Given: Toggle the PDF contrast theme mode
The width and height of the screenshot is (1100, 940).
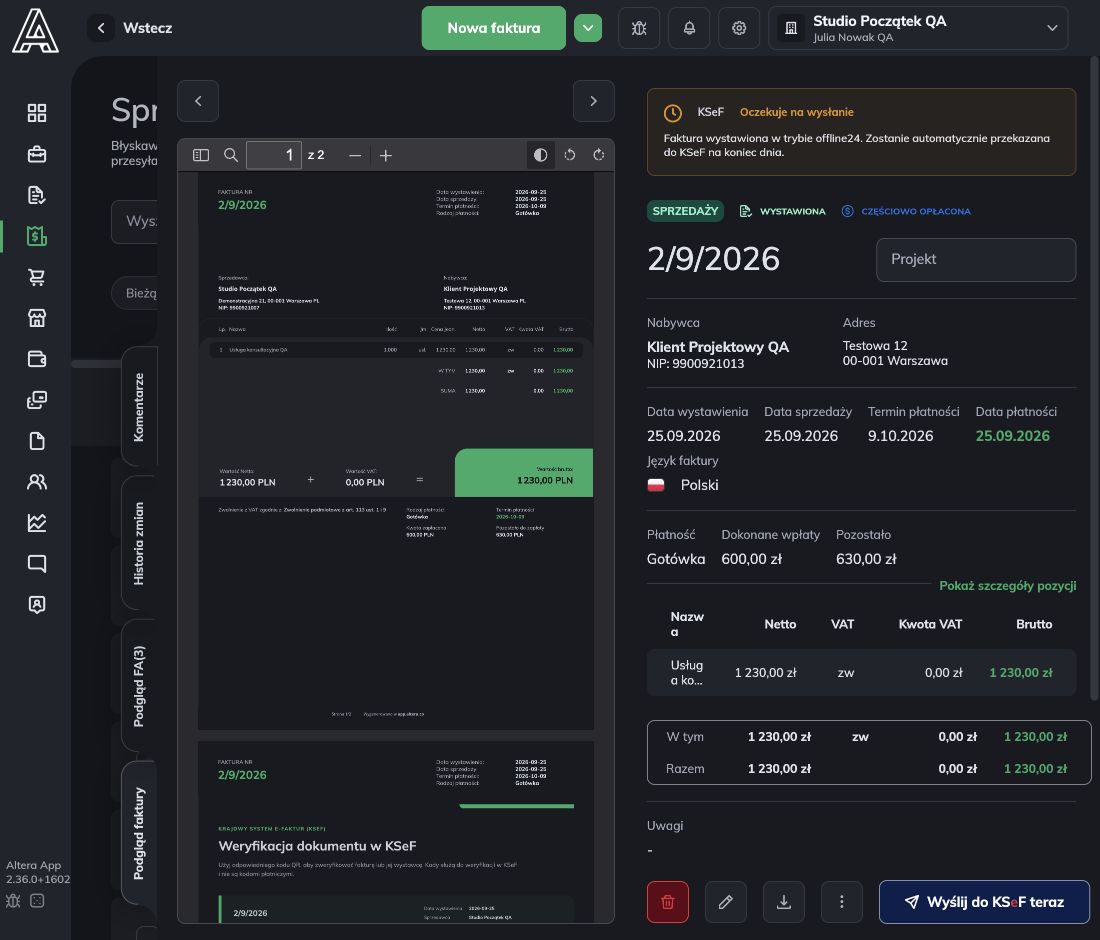Looking at the screenshot, I should click(540, 155).
